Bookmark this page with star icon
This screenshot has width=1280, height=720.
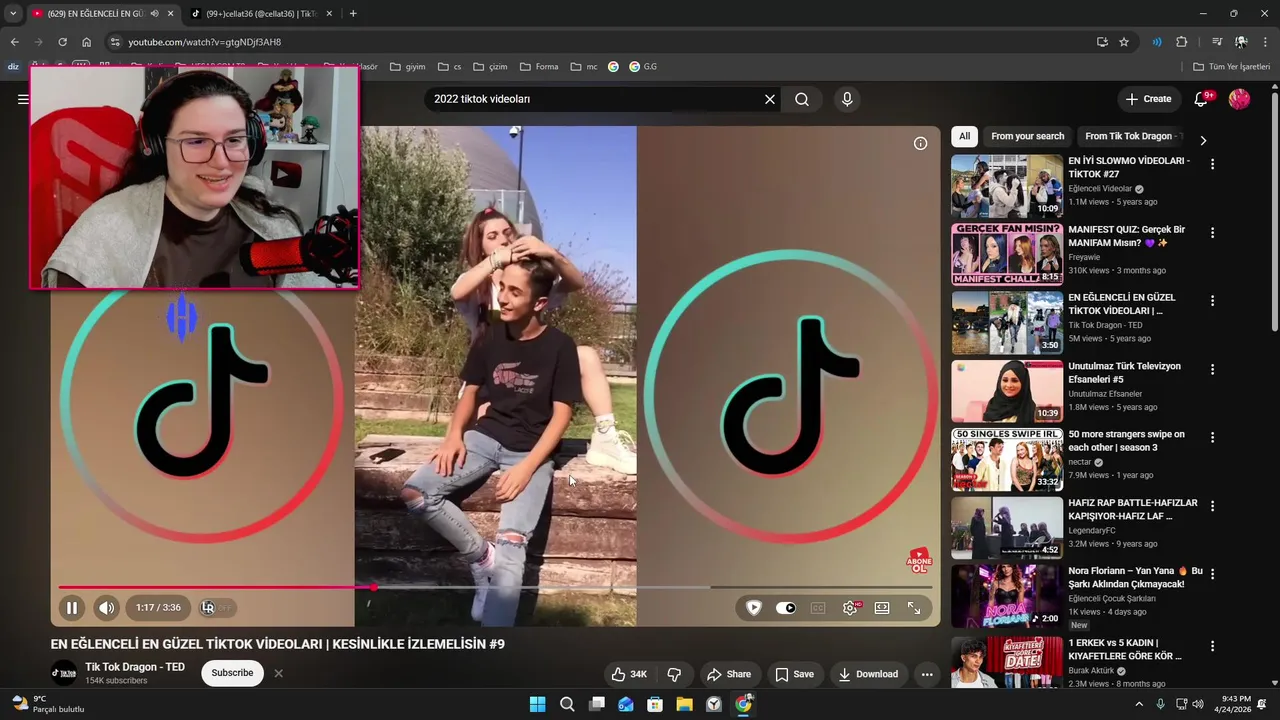pyautogui.click(x=1124, y=42)
